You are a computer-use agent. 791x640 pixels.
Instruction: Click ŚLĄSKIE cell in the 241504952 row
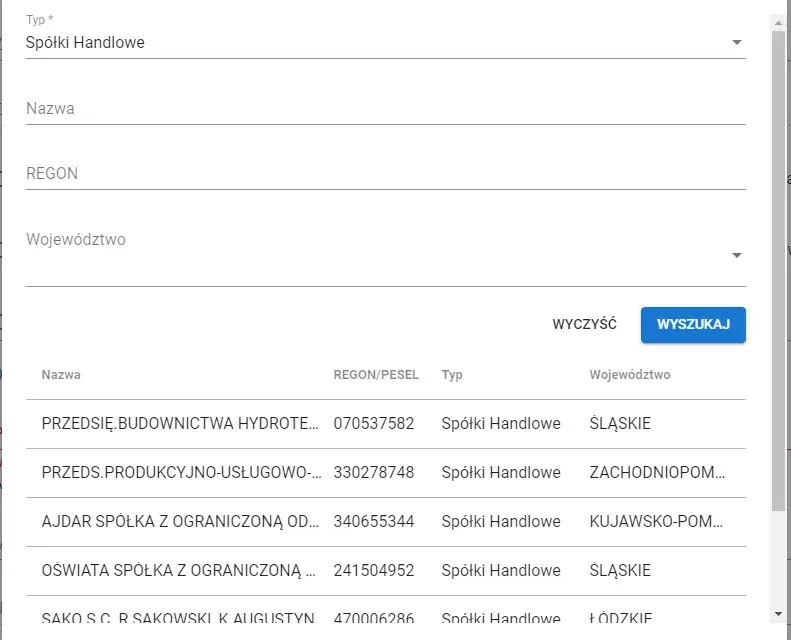point(620,570)
